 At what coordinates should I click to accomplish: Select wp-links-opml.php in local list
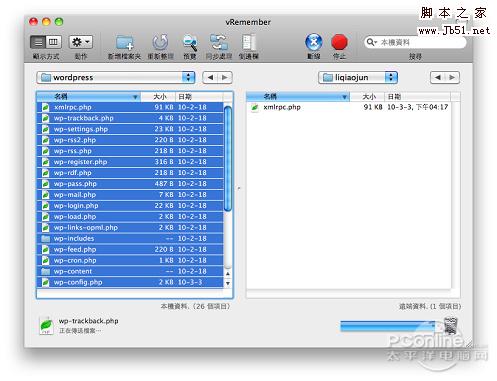[130, 228]
